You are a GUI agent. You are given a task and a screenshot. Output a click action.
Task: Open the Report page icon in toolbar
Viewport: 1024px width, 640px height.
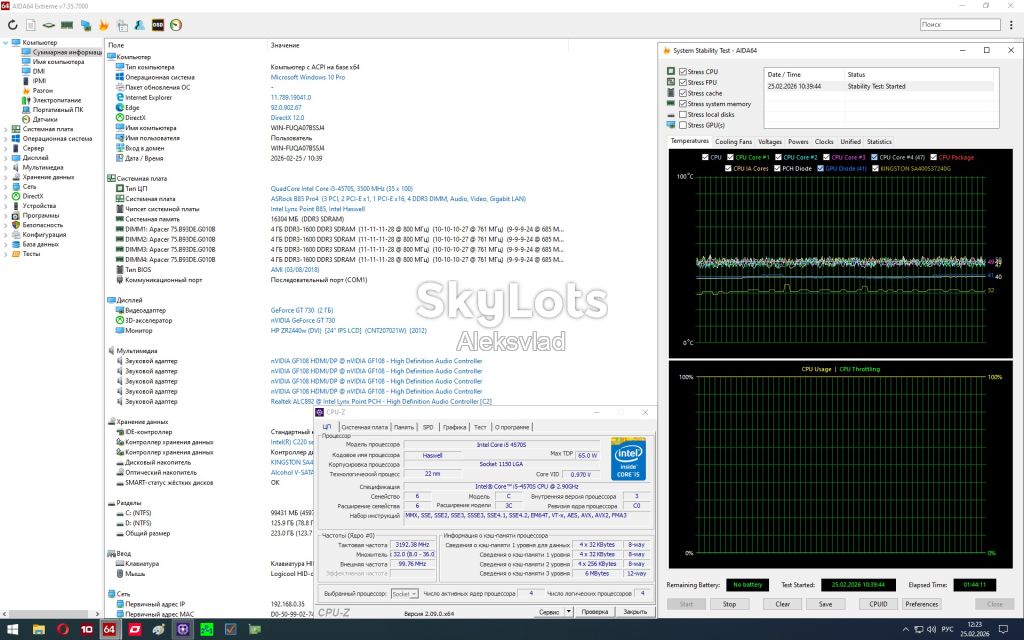31,25
